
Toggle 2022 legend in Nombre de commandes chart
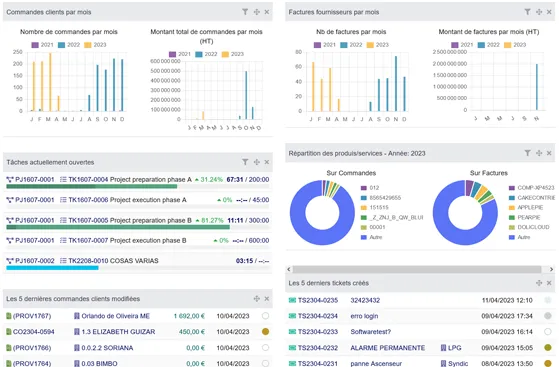69,45
